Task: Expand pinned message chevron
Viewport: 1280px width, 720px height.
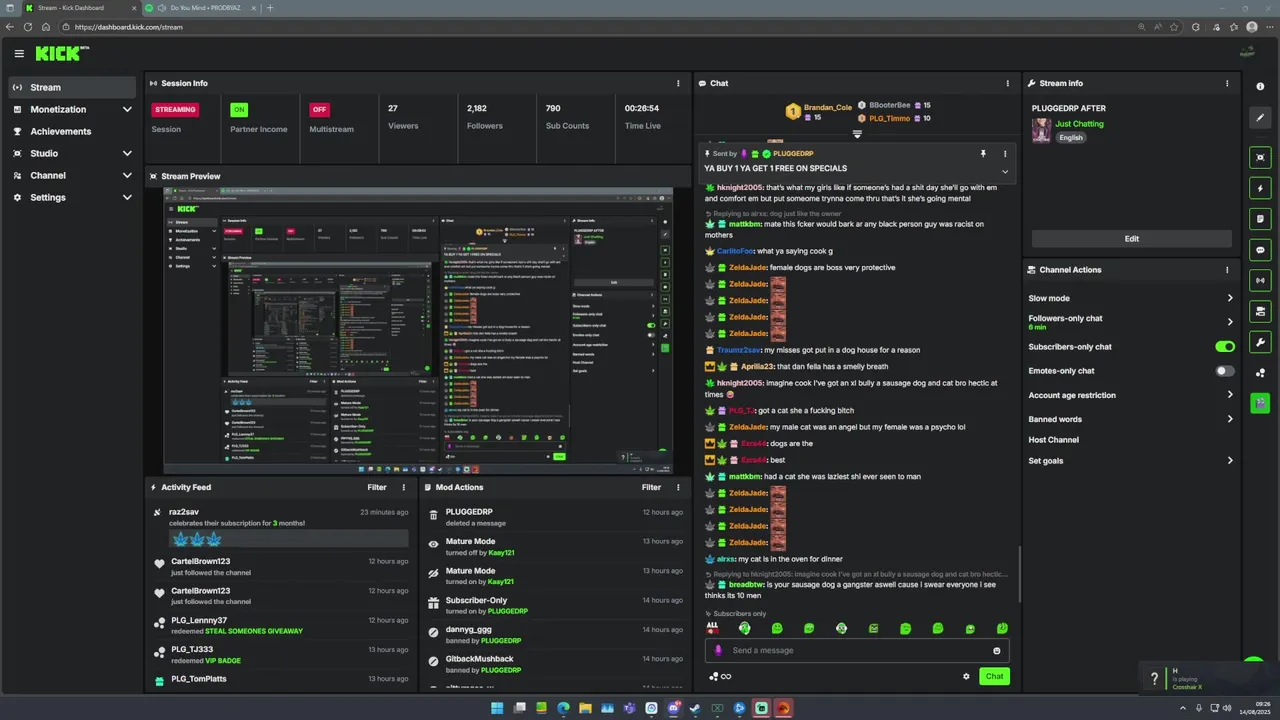Action: [1005, 172]
